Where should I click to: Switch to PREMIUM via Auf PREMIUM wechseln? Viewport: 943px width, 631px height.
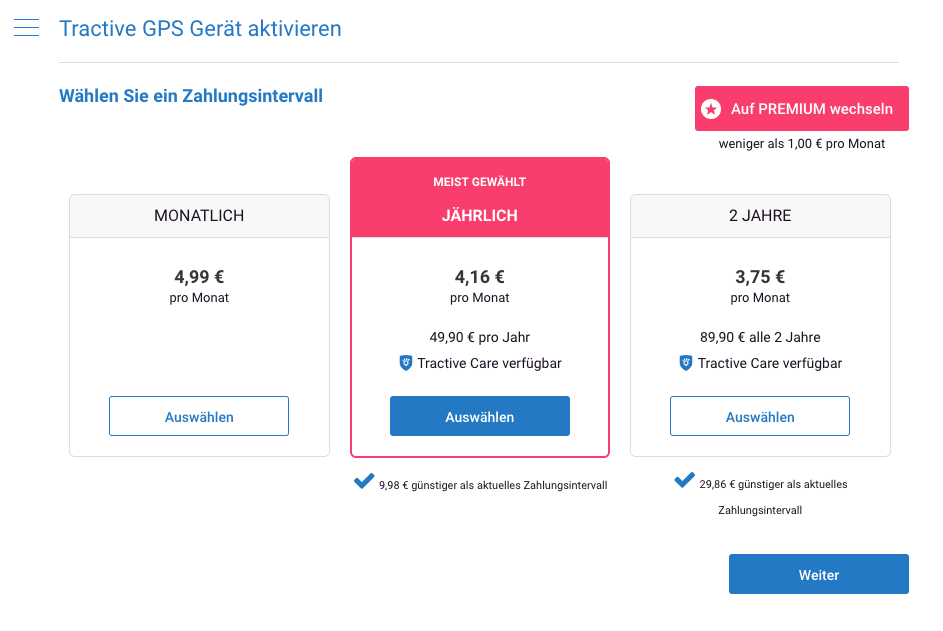click(x=802, y=109)
